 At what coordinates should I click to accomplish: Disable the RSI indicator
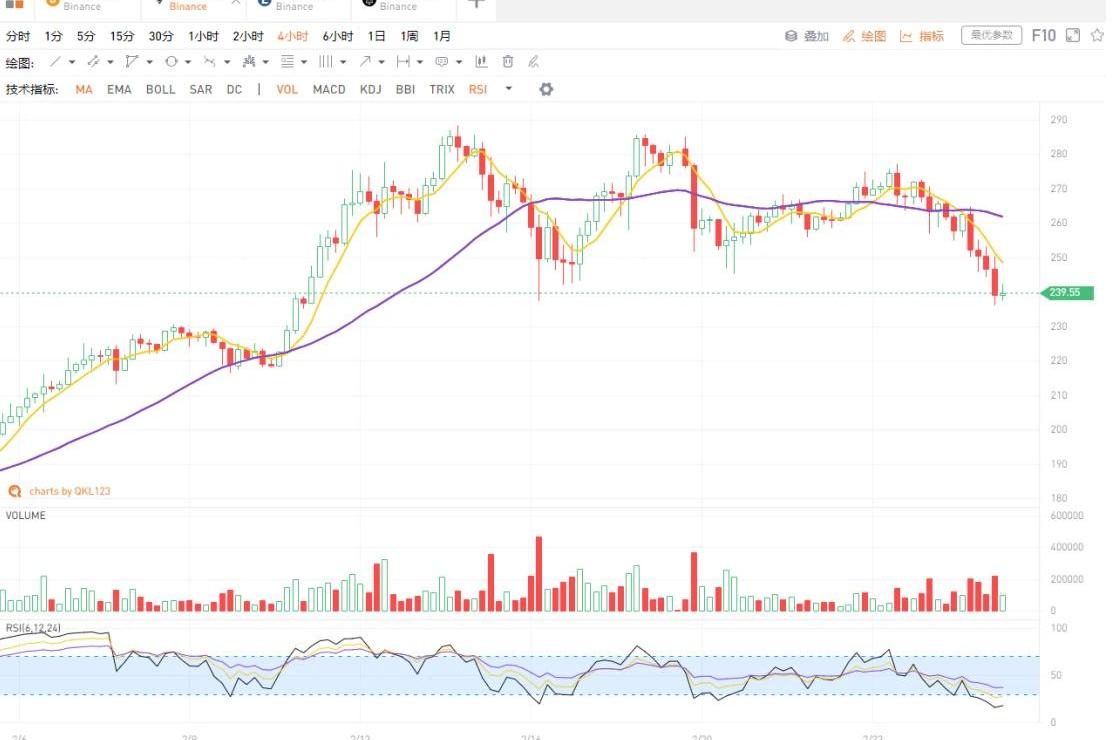[477, 89]
